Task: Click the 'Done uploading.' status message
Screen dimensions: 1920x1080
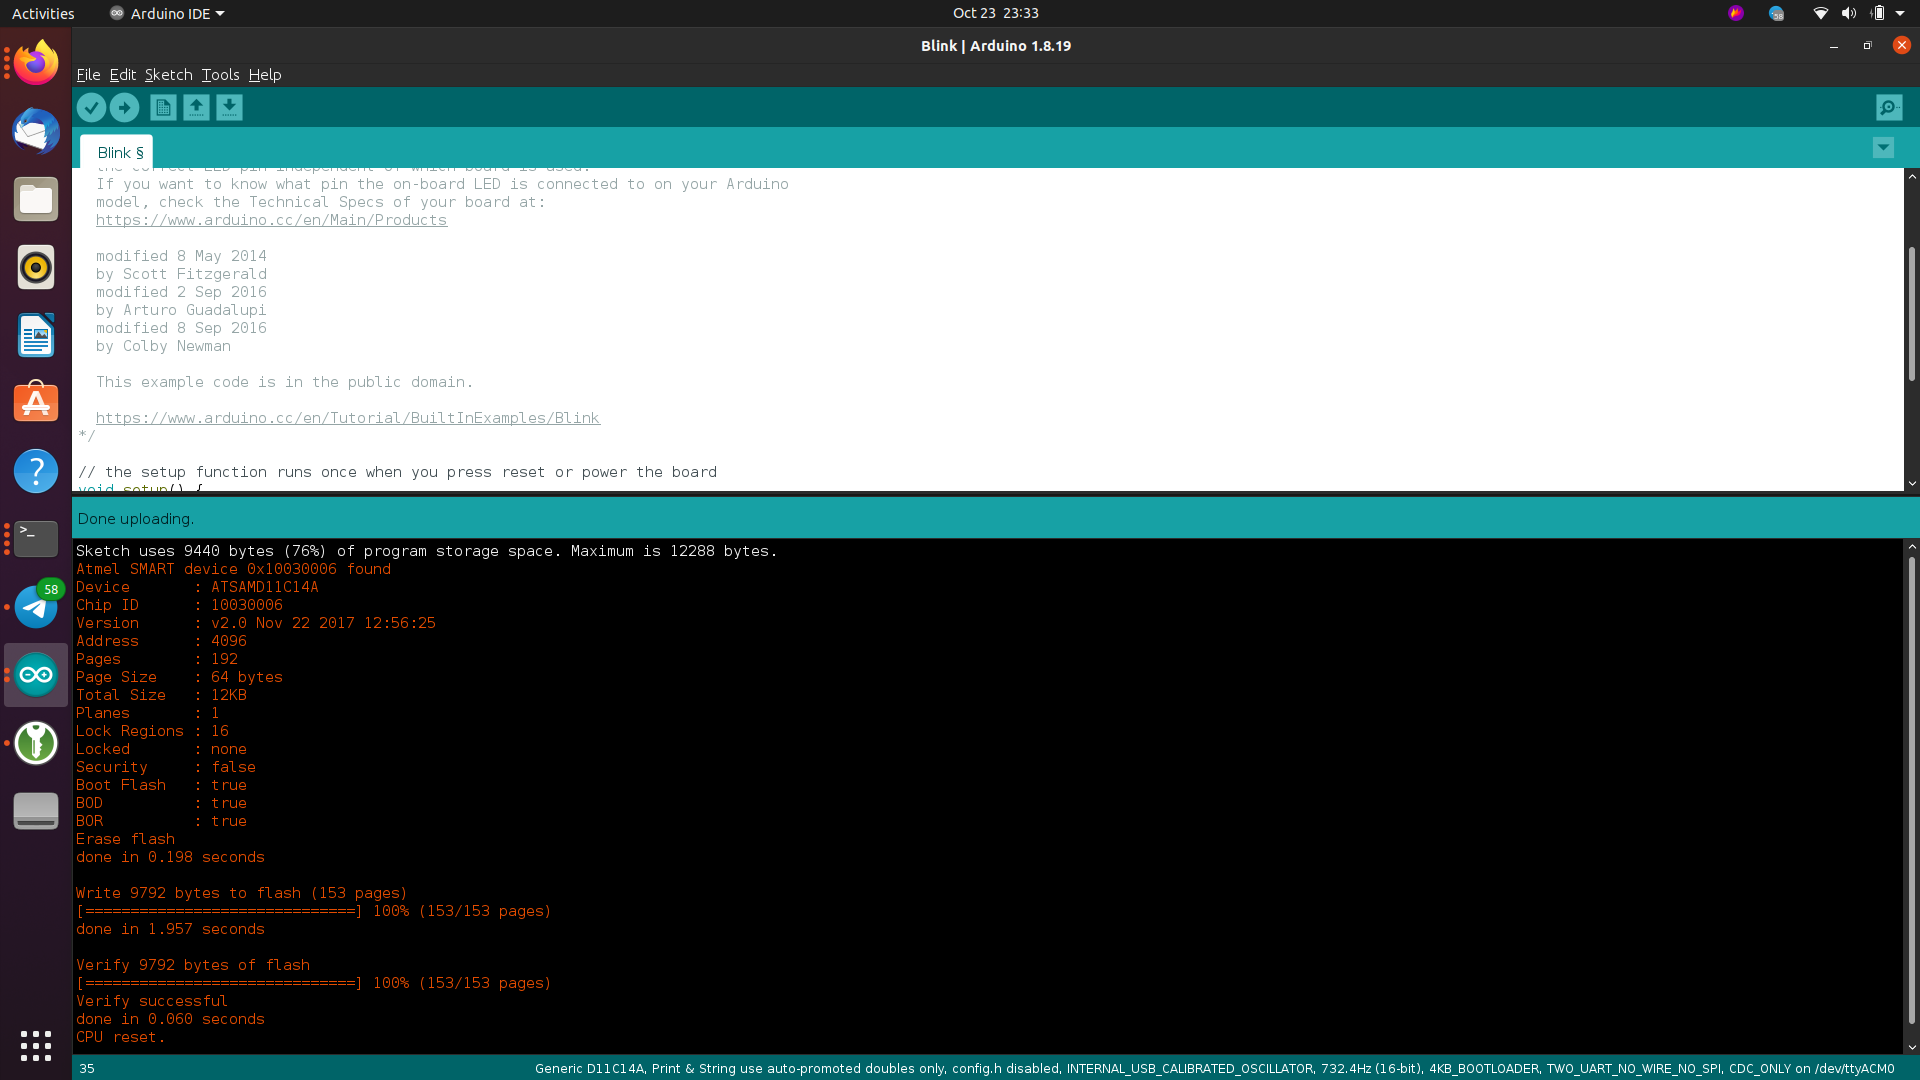Action: click(x=136, y=519)
